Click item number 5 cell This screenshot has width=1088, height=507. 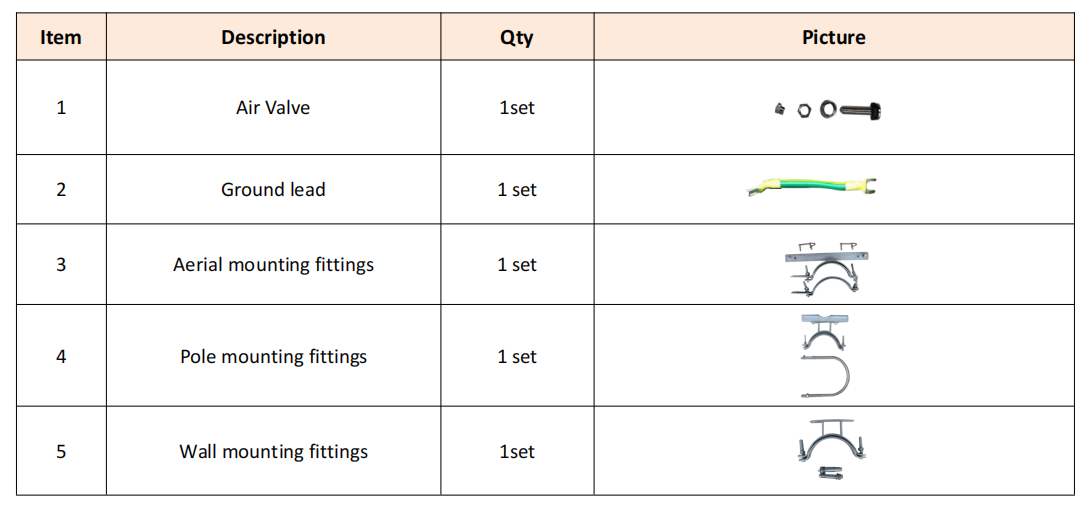(x=61, y=452)
